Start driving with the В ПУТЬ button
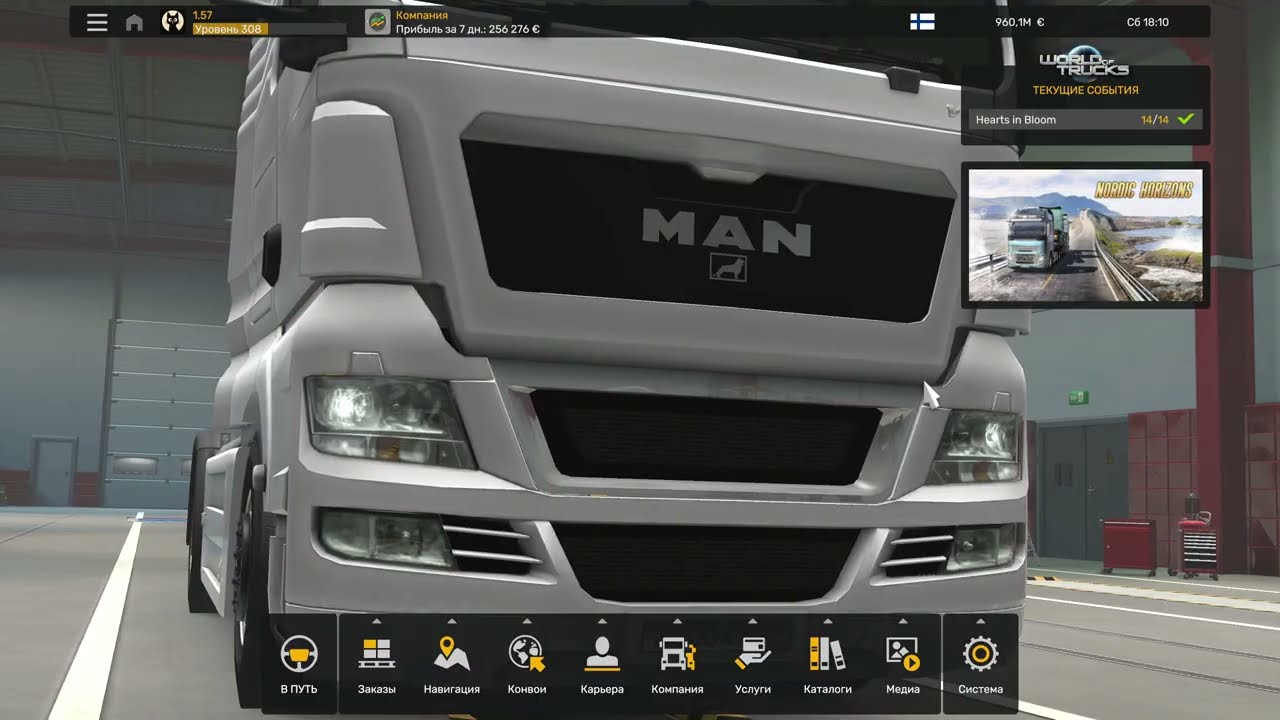Viewport: 1280px width, 720px height. coord(298,664)
